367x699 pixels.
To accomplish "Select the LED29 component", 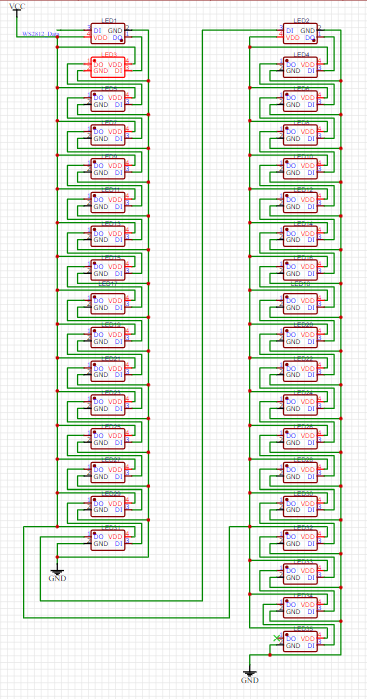I will click(108, 506).
